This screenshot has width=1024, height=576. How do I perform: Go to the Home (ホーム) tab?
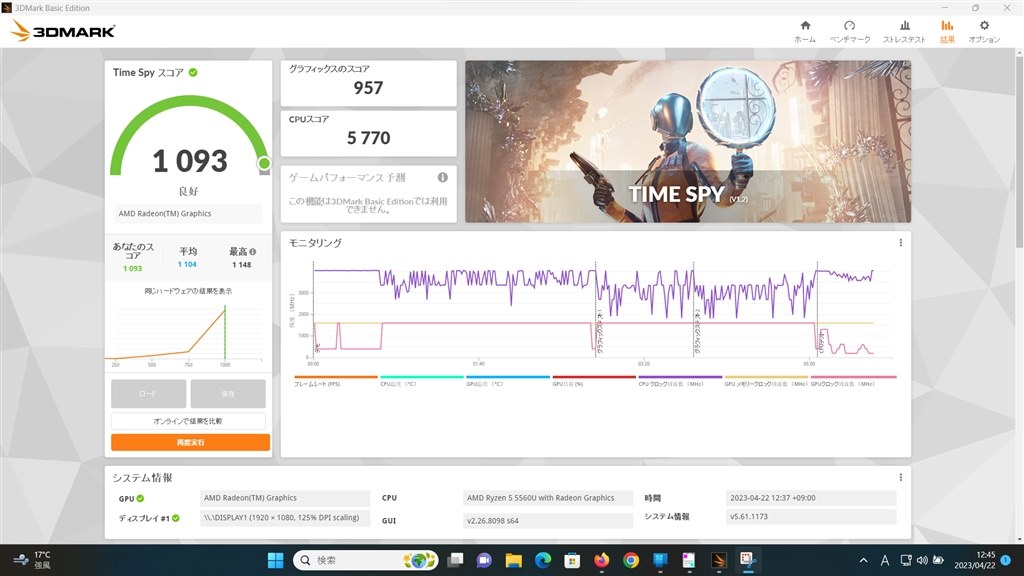[x=805, y=31]
